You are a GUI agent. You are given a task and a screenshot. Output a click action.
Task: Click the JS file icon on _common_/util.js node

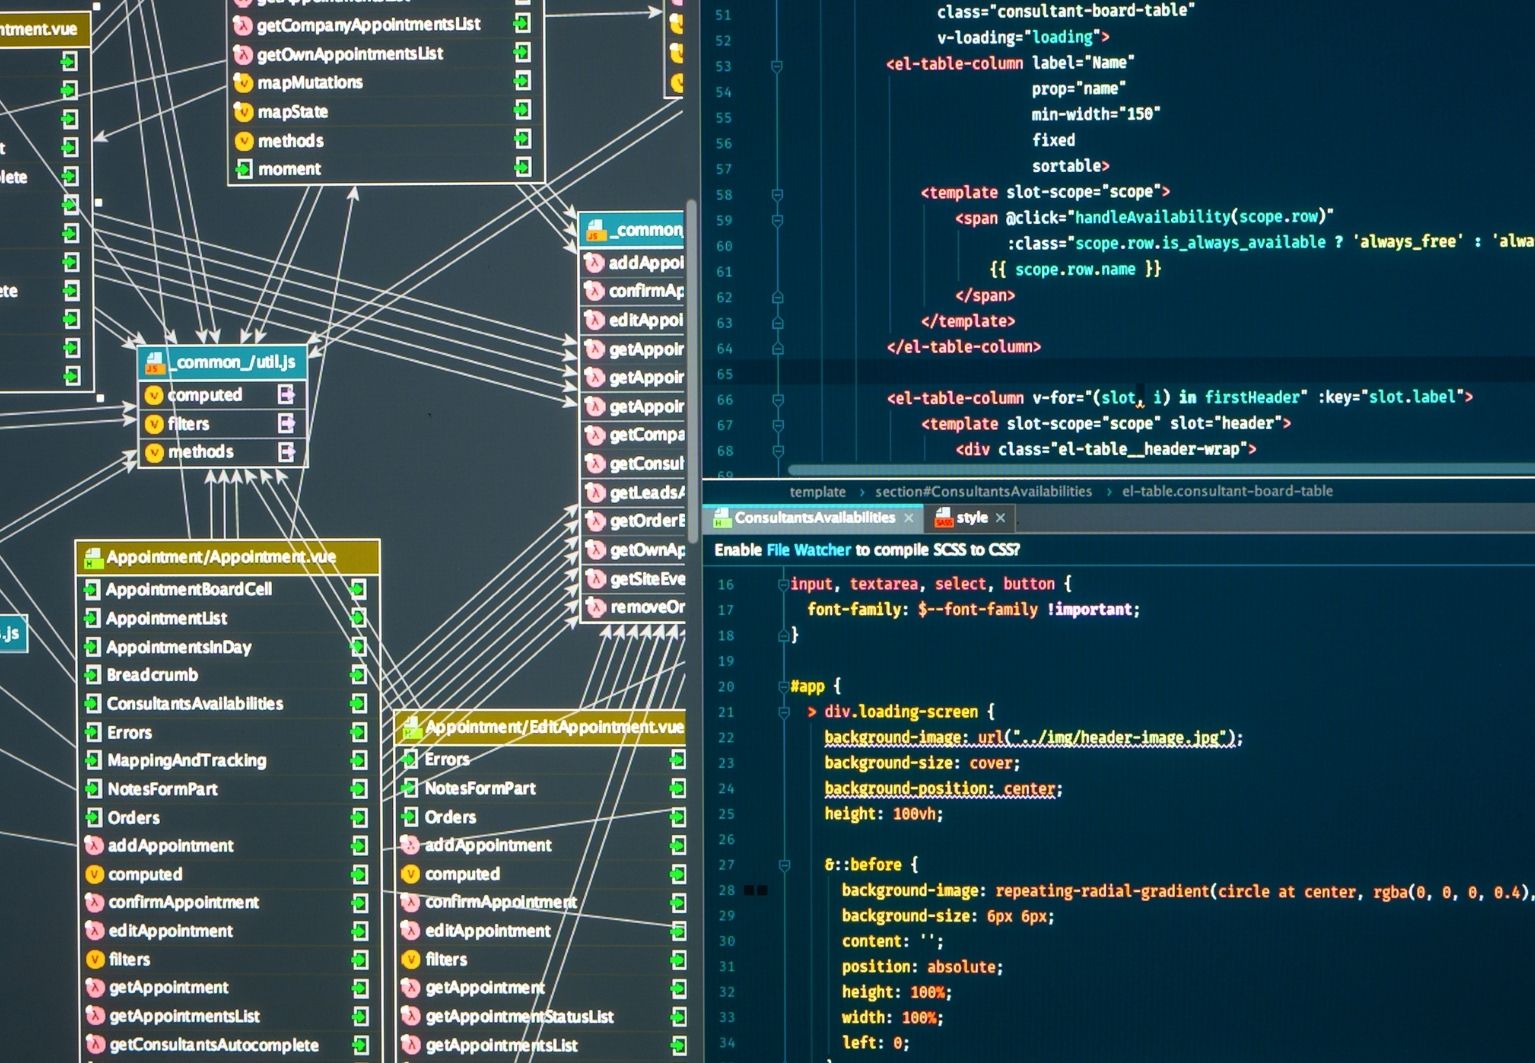tap(154, 362)
